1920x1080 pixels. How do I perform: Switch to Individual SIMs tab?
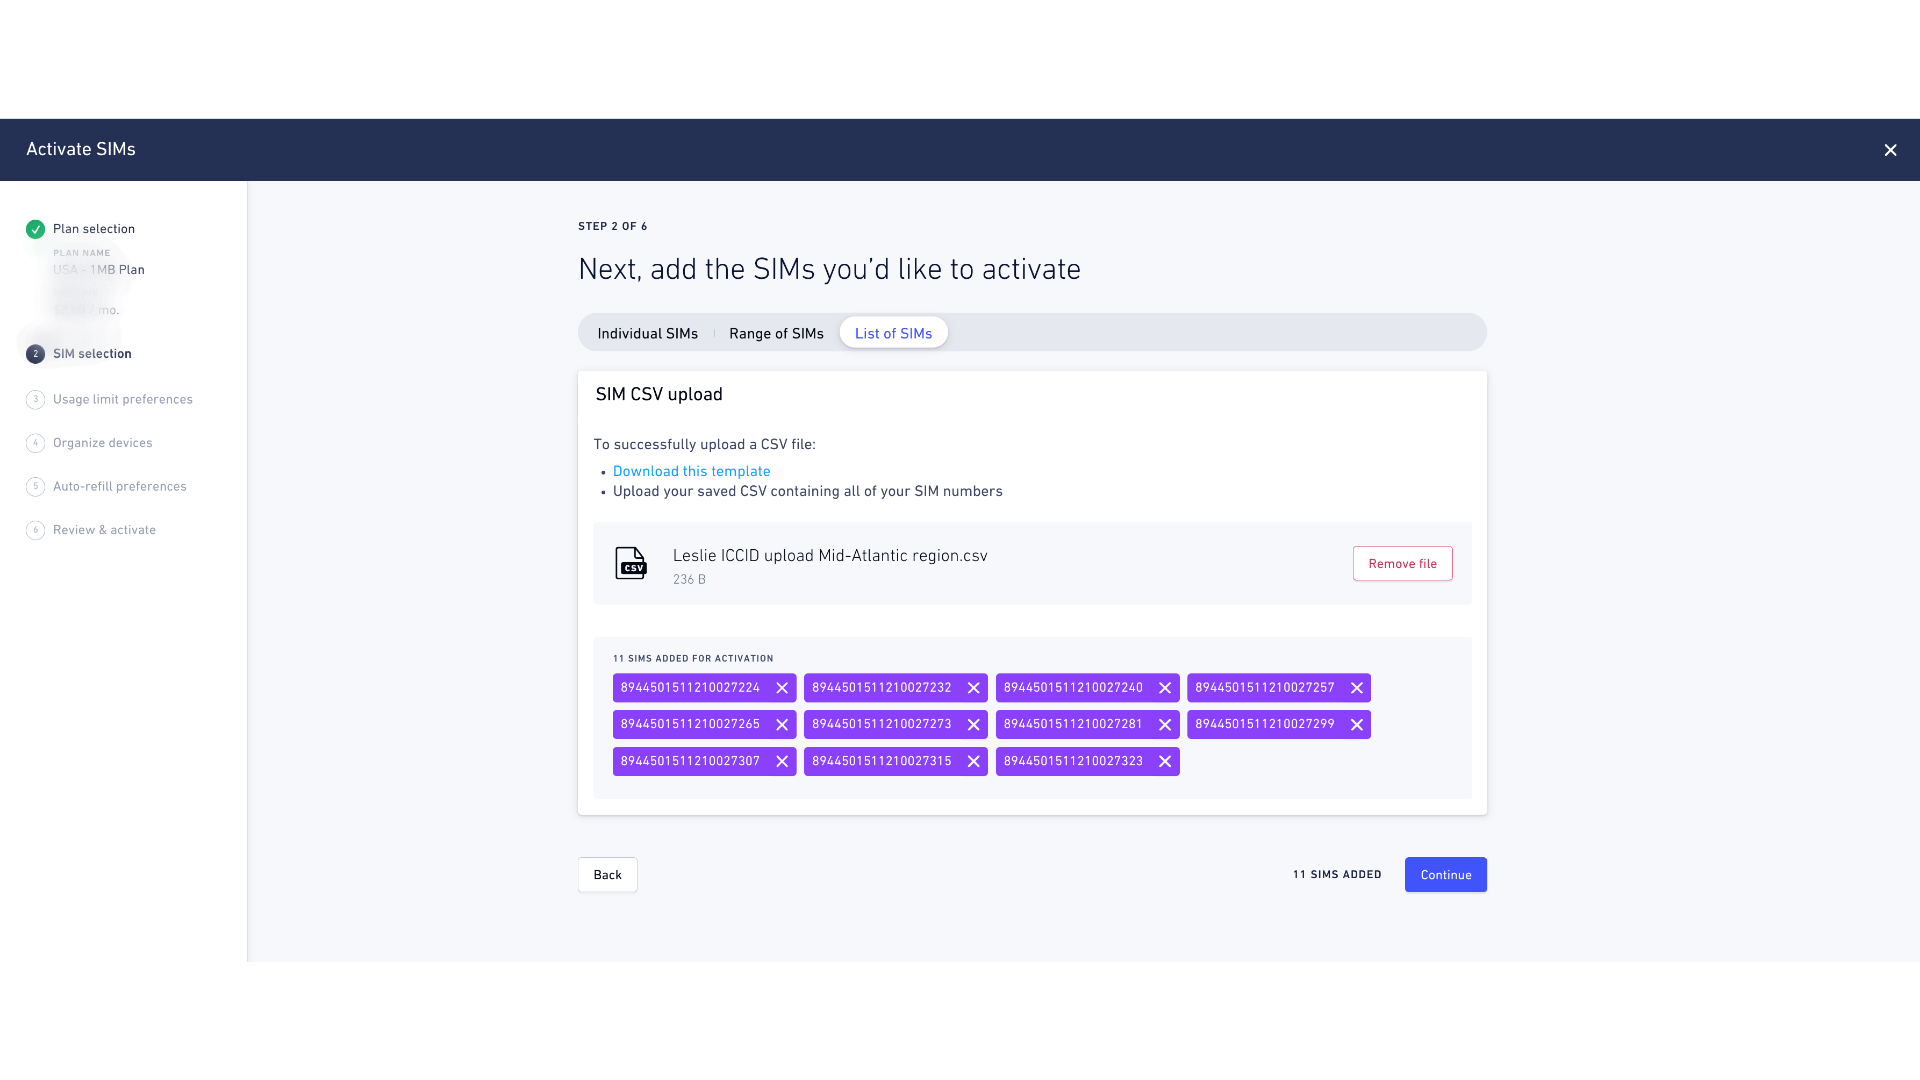647,333
